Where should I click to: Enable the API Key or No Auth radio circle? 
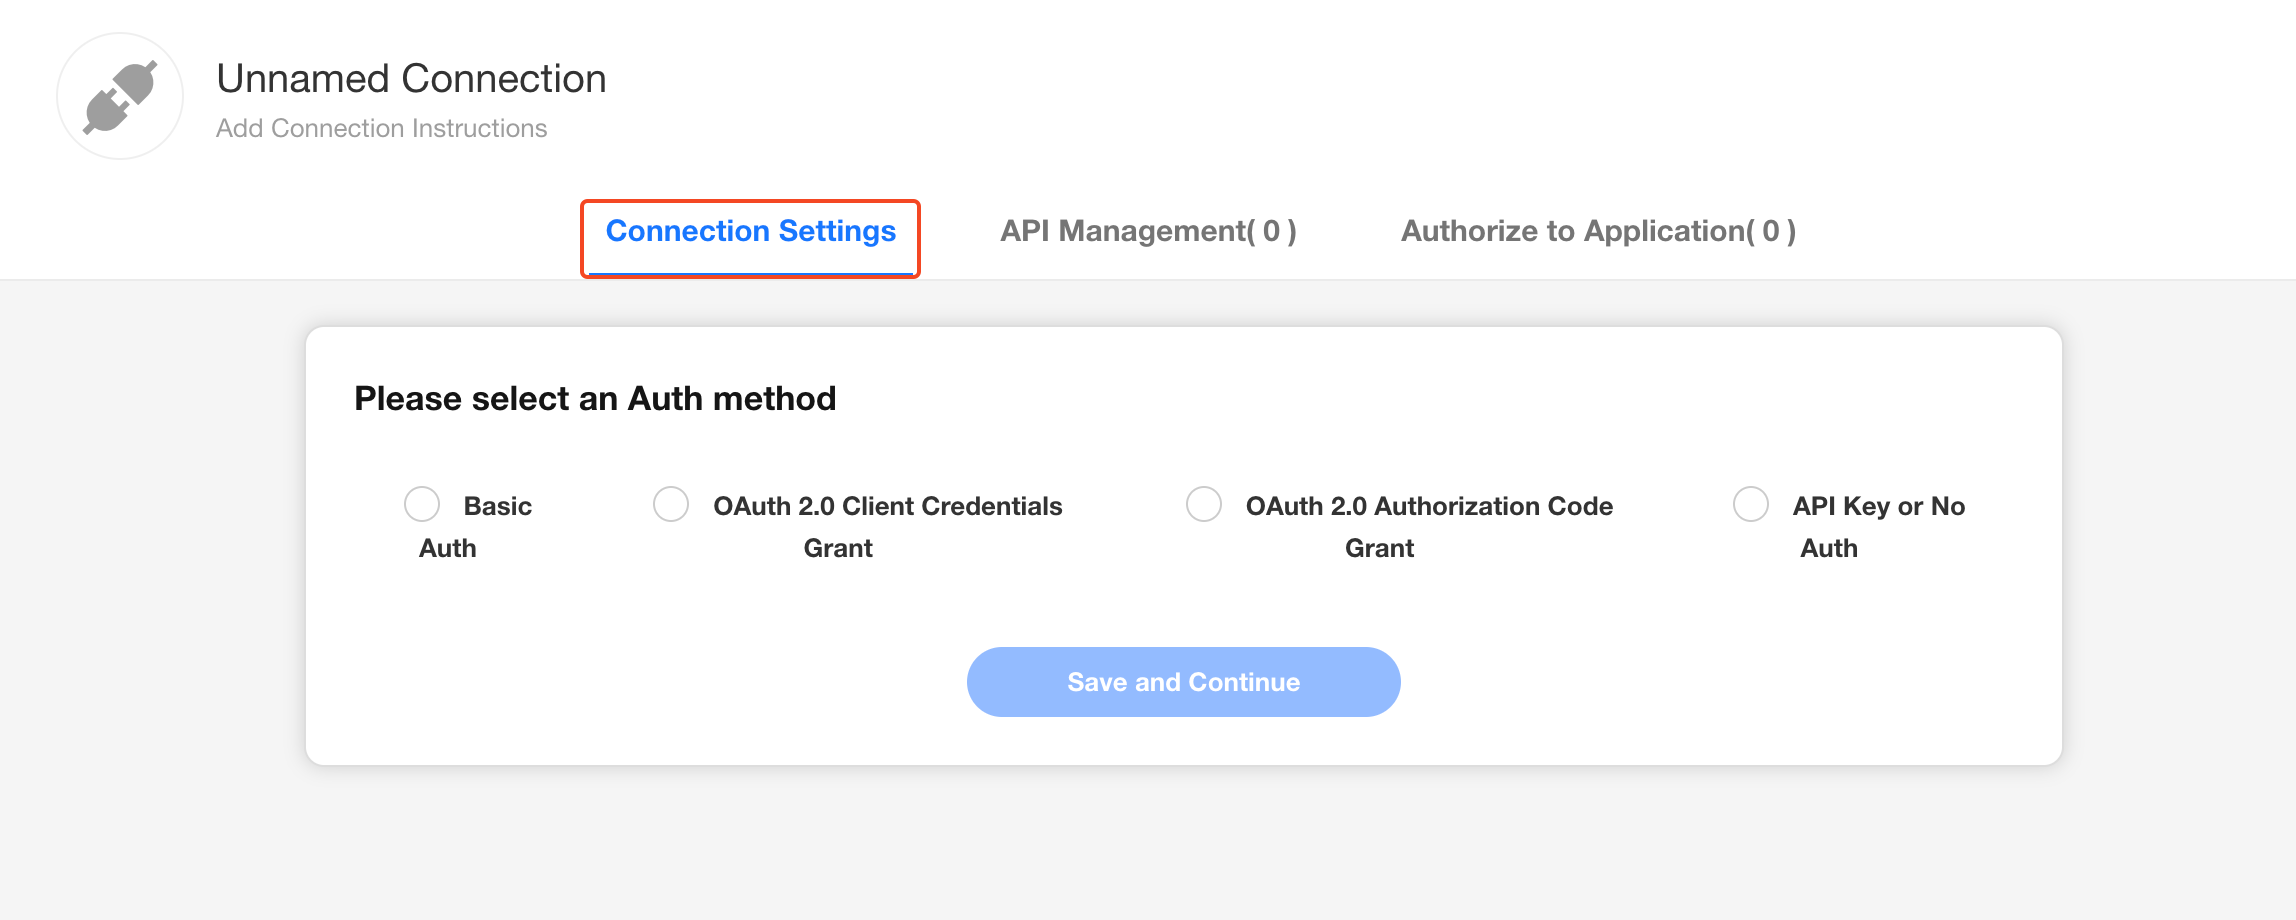[x=1751, y=504]
